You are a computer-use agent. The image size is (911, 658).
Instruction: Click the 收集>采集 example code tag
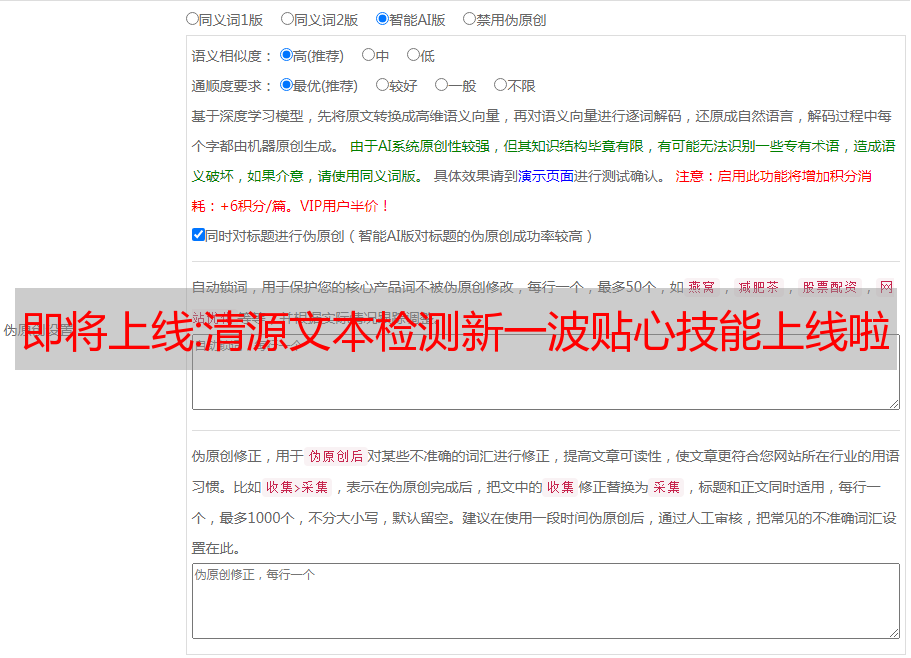tap(297, 488)
